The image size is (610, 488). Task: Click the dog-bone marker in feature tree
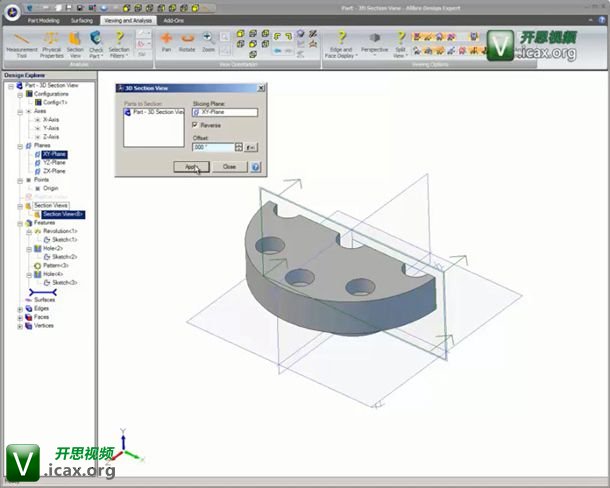point(43,292)
